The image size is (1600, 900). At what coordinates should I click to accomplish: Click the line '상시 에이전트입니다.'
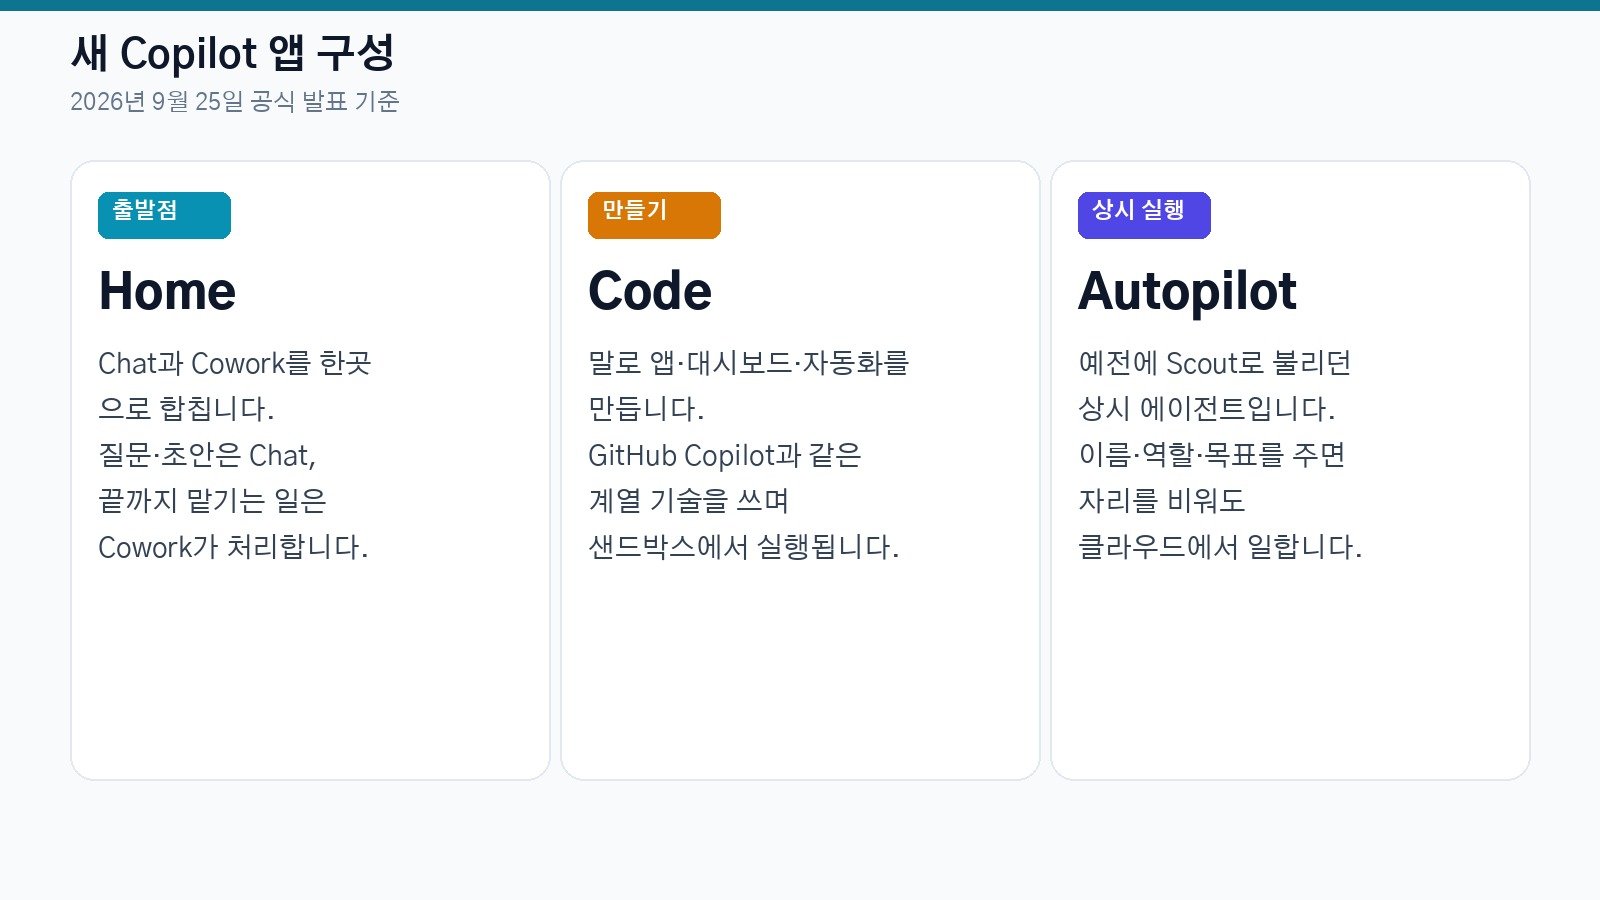(x=1207, y=409)
